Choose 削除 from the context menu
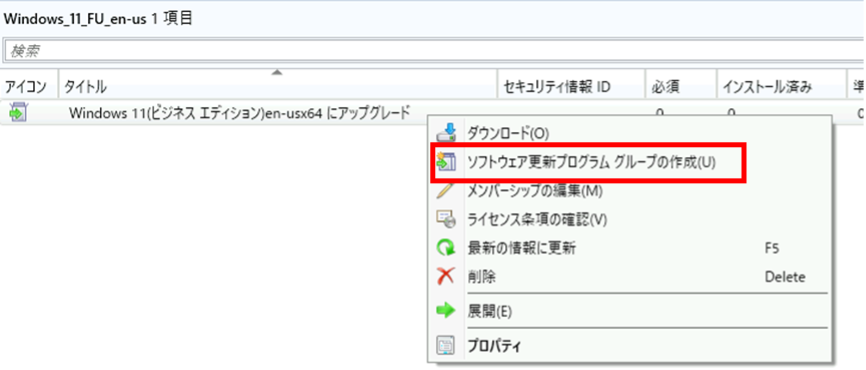This screenshot has height=370, width=866. click(x=630, y=277)
